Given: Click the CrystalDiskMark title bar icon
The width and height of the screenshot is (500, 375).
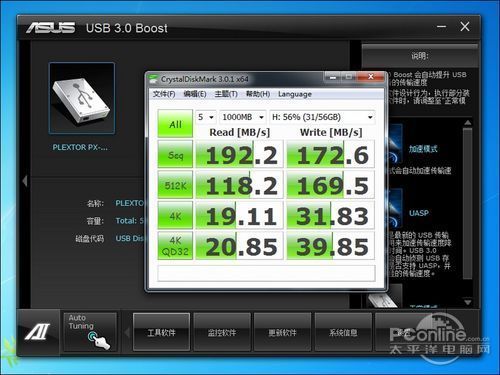Looking at the screenshot, I should (153, 79).
